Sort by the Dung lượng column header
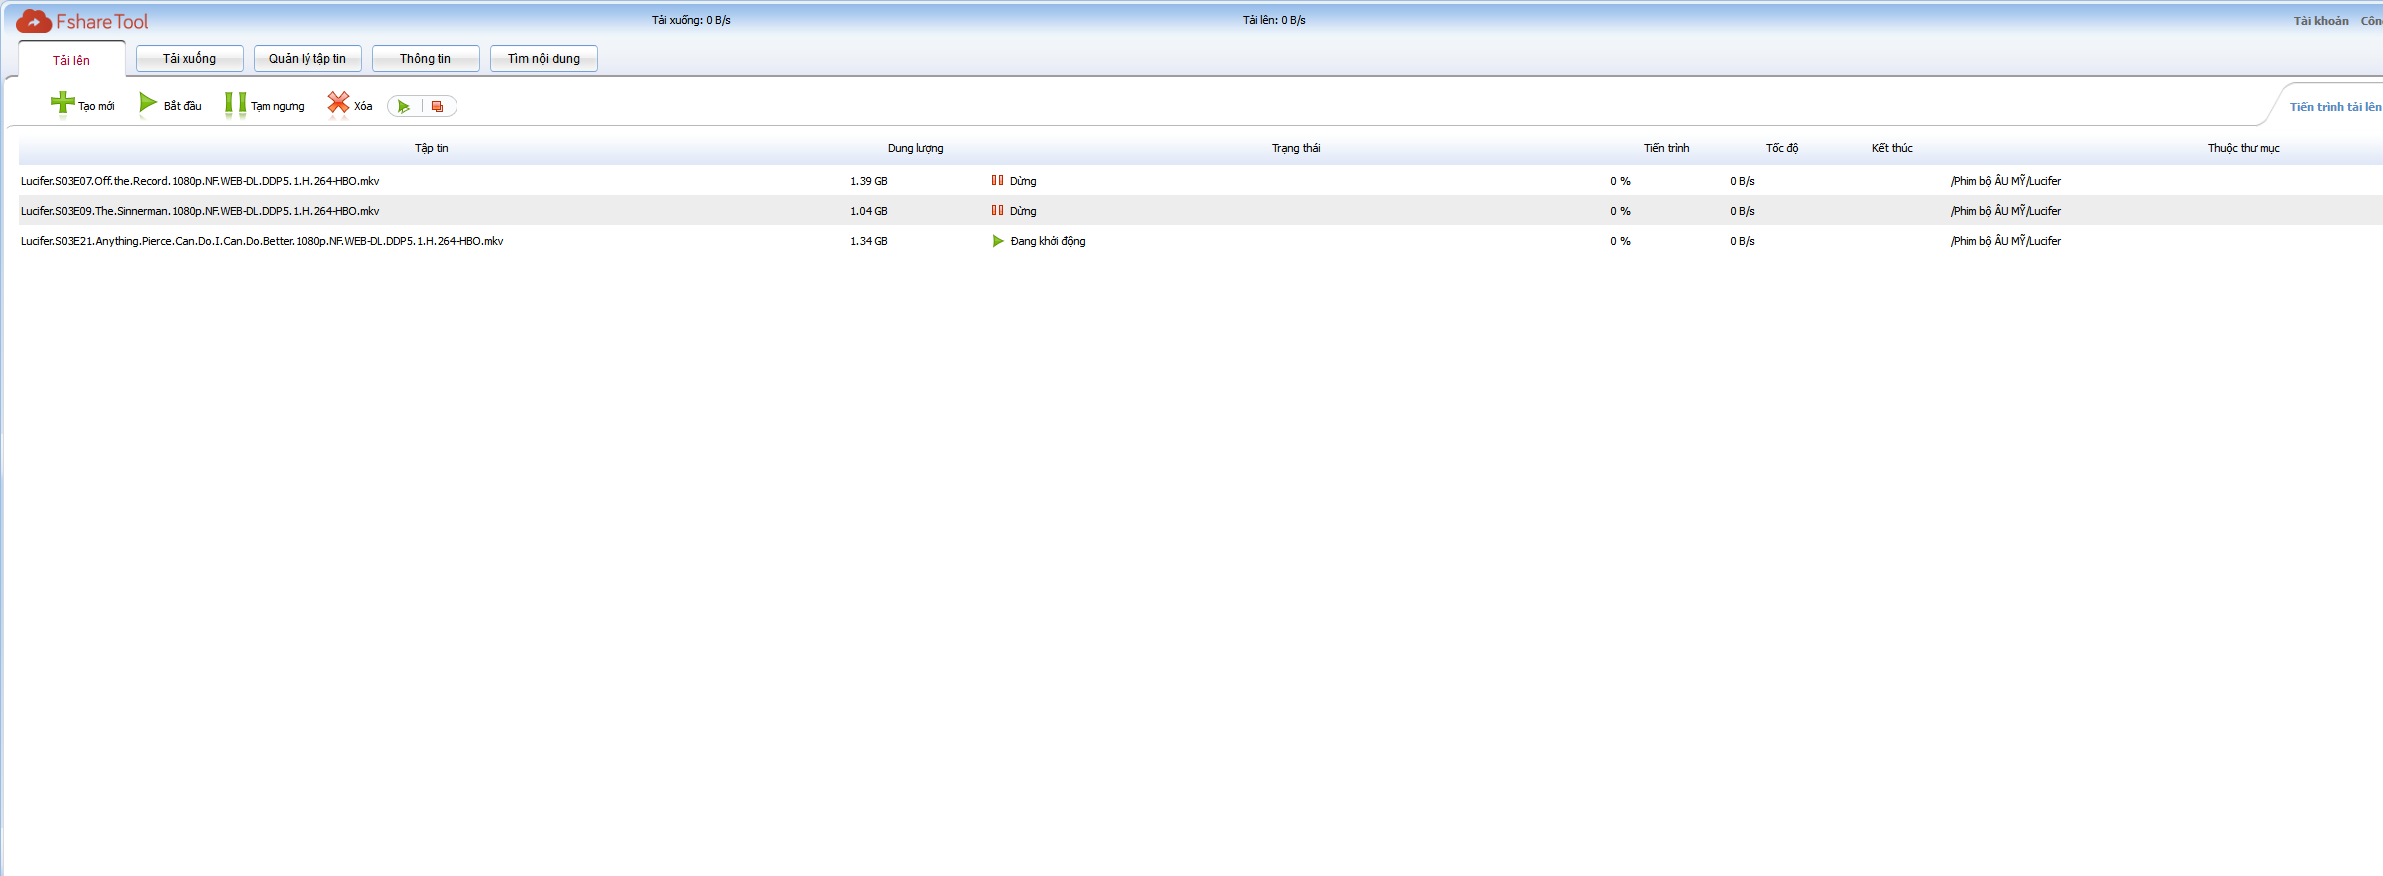This screenshot has width=2383, height=876. tap(915, 148)
